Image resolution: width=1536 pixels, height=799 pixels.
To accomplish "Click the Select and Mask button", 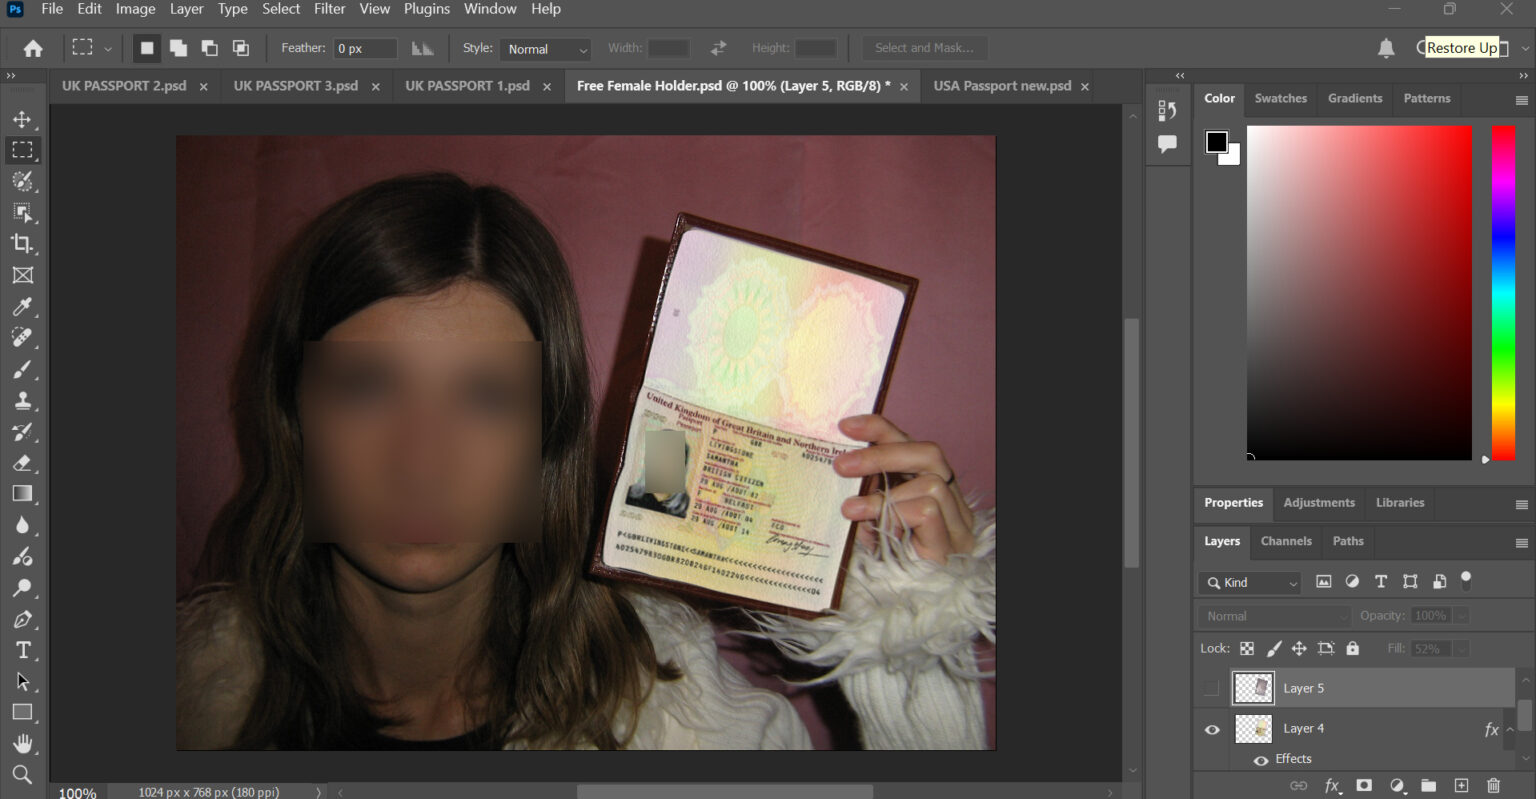I will coord(924,48).
